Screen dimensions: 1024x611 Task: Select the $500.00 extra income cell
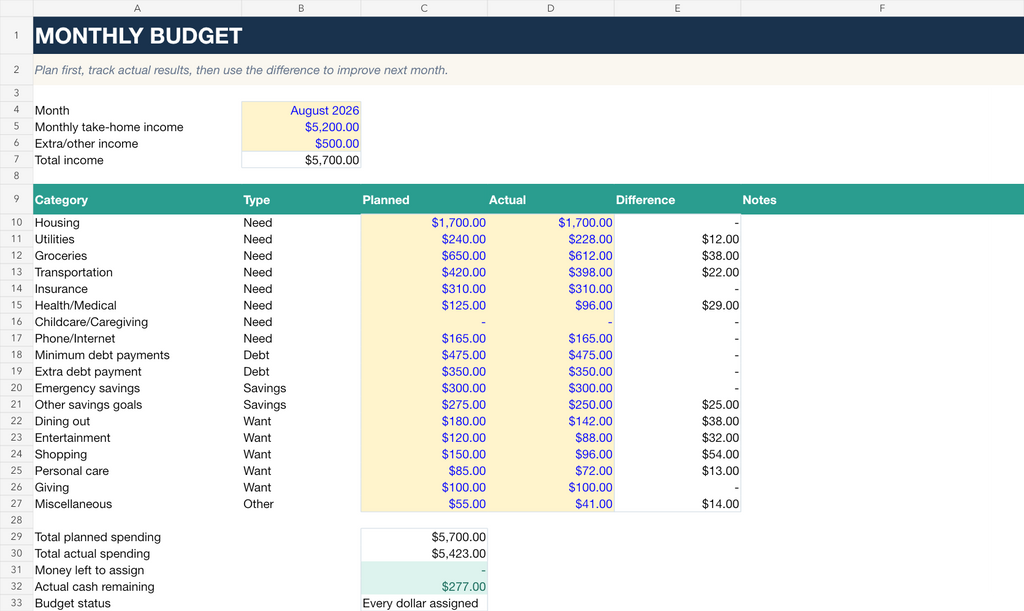pyautogui.click(x=301, y=144)
